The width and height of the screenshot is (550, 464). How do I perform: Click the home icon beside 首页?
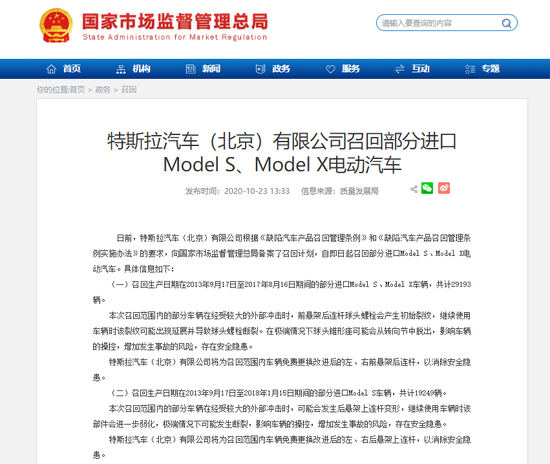click(x=51, y=69)
